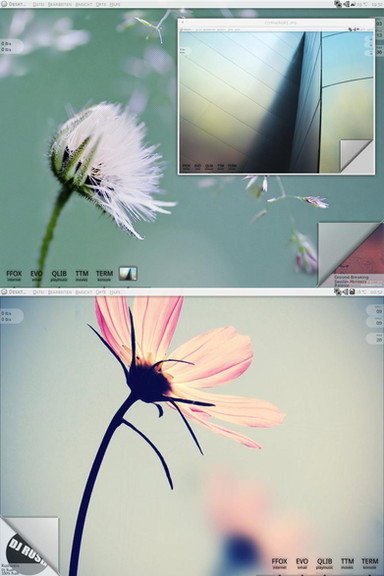Click the network icon in the pink flower desktop tray
384x576 pixels.
[338, 292]
